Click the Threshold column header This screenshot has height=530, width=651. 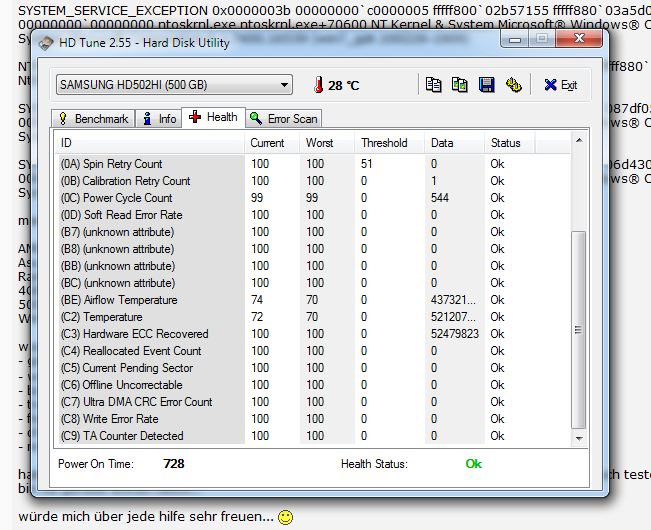pyautogui.click(x=389, y=143)
